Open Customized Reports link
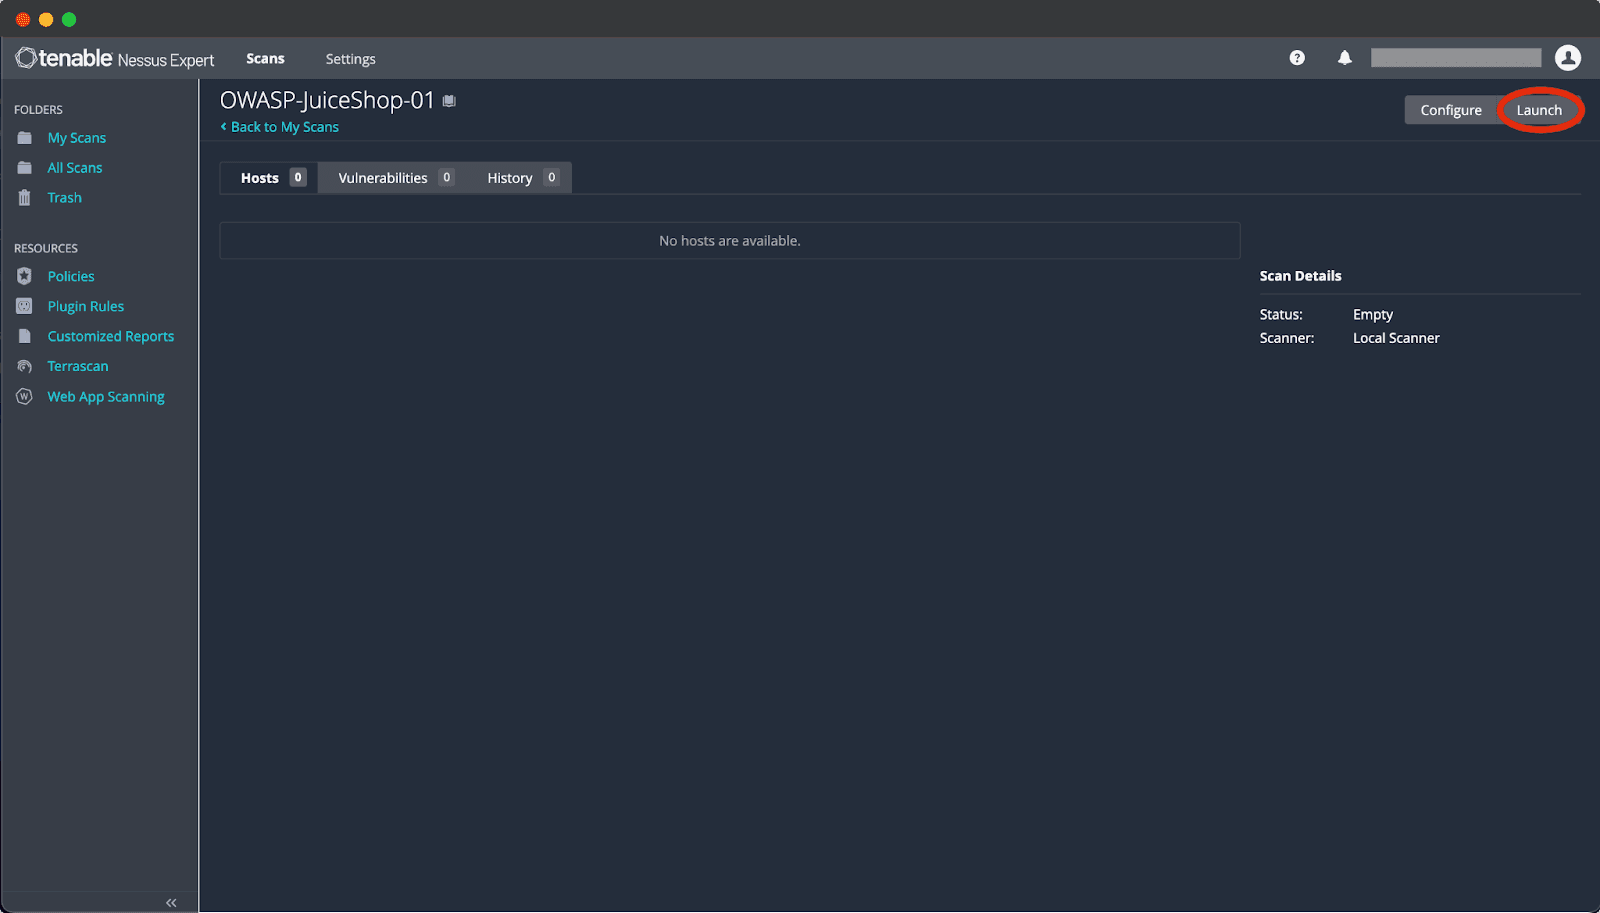This screenshot has width=1600, height=913. coord(111,336)
